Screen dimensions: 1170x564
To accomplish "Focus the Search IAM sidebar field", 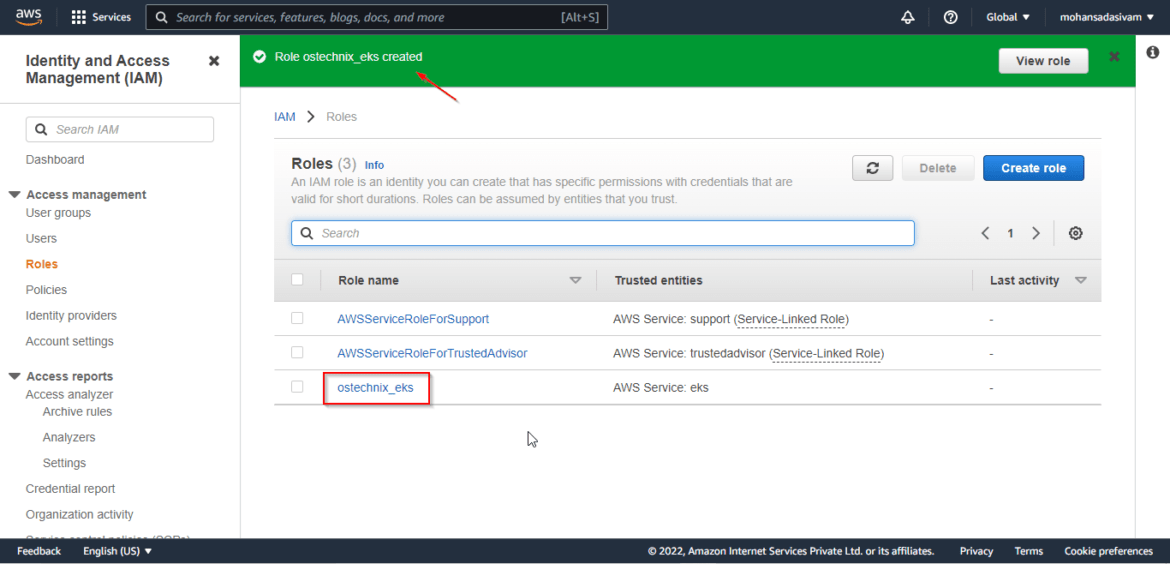I will pyautogui.click(x=119, y=130).
